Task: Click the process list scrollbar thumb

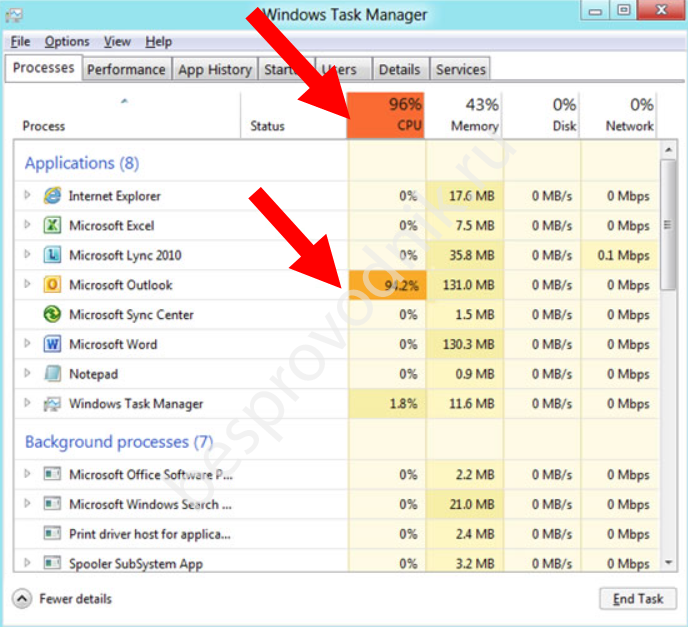Action: [668, 225]
